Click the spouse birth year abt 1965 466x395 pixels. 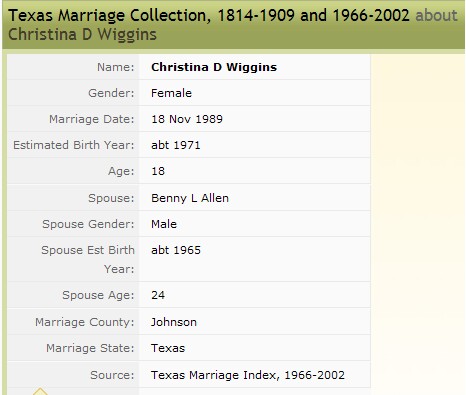tap(176, 250)
